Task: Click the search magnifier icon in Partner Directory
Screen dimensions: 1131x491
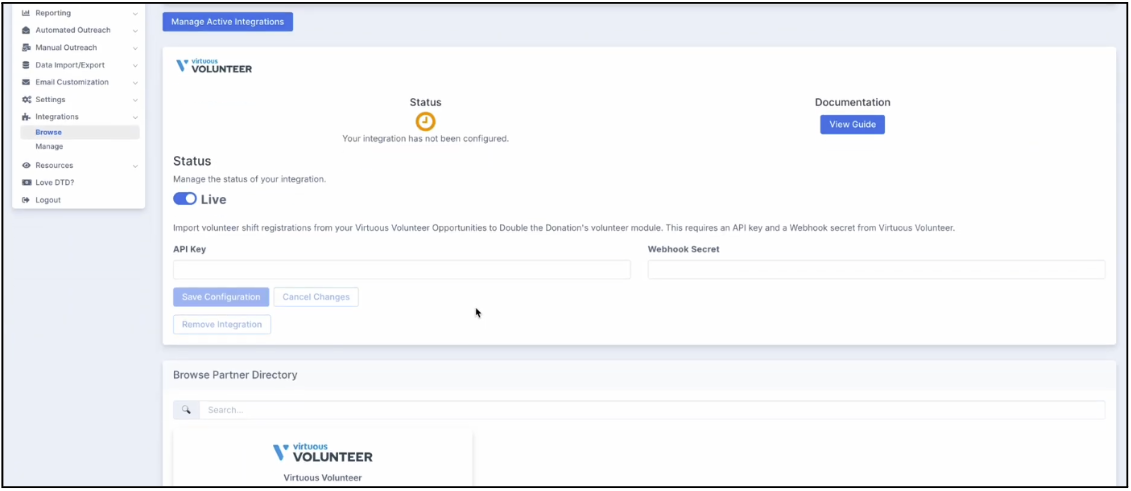Action: (186, 410)
